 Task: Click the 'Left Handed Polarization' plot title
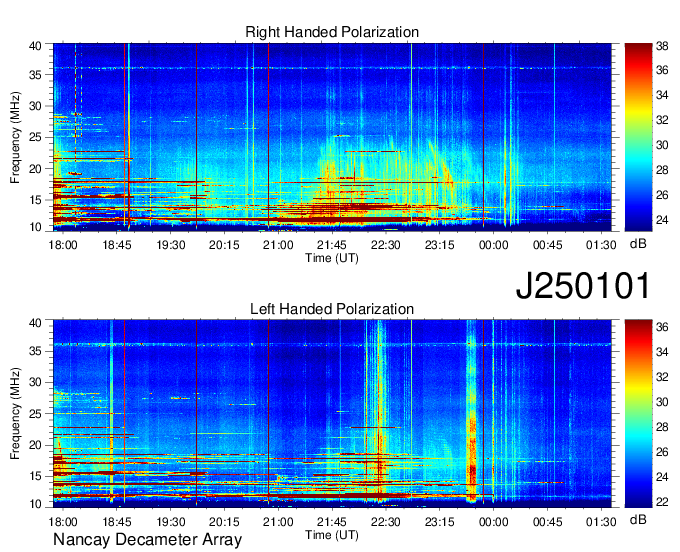point(332,309)
